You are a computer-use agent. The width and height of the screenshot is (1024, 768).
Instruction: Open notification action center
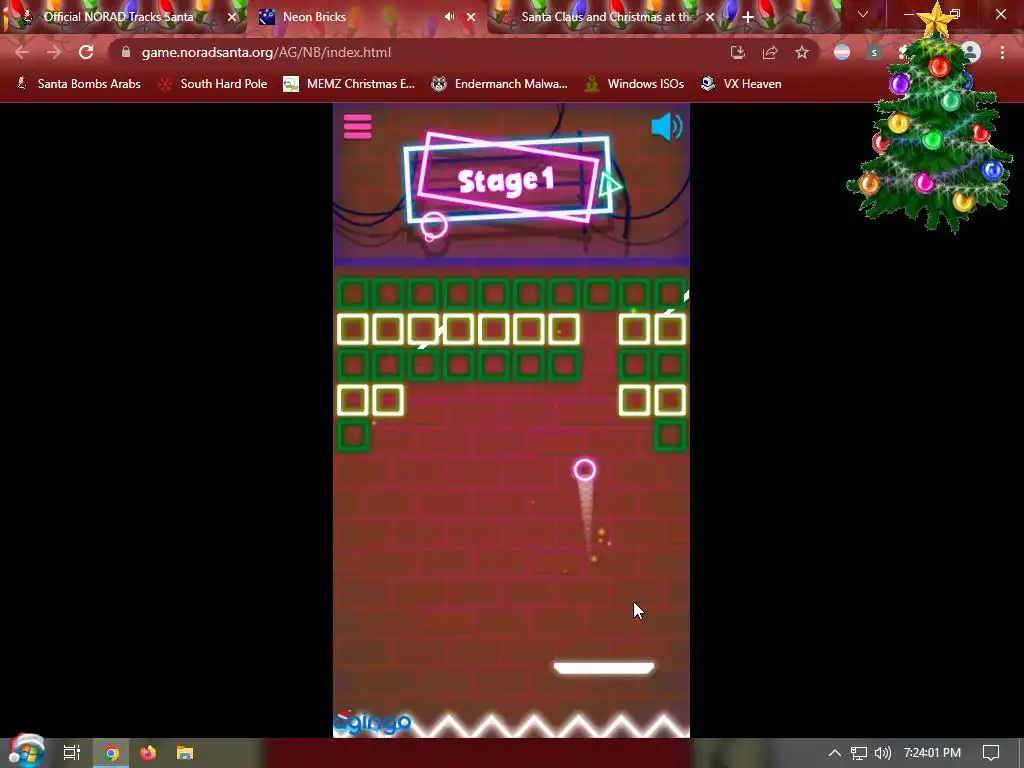click(x=991, y=753)
